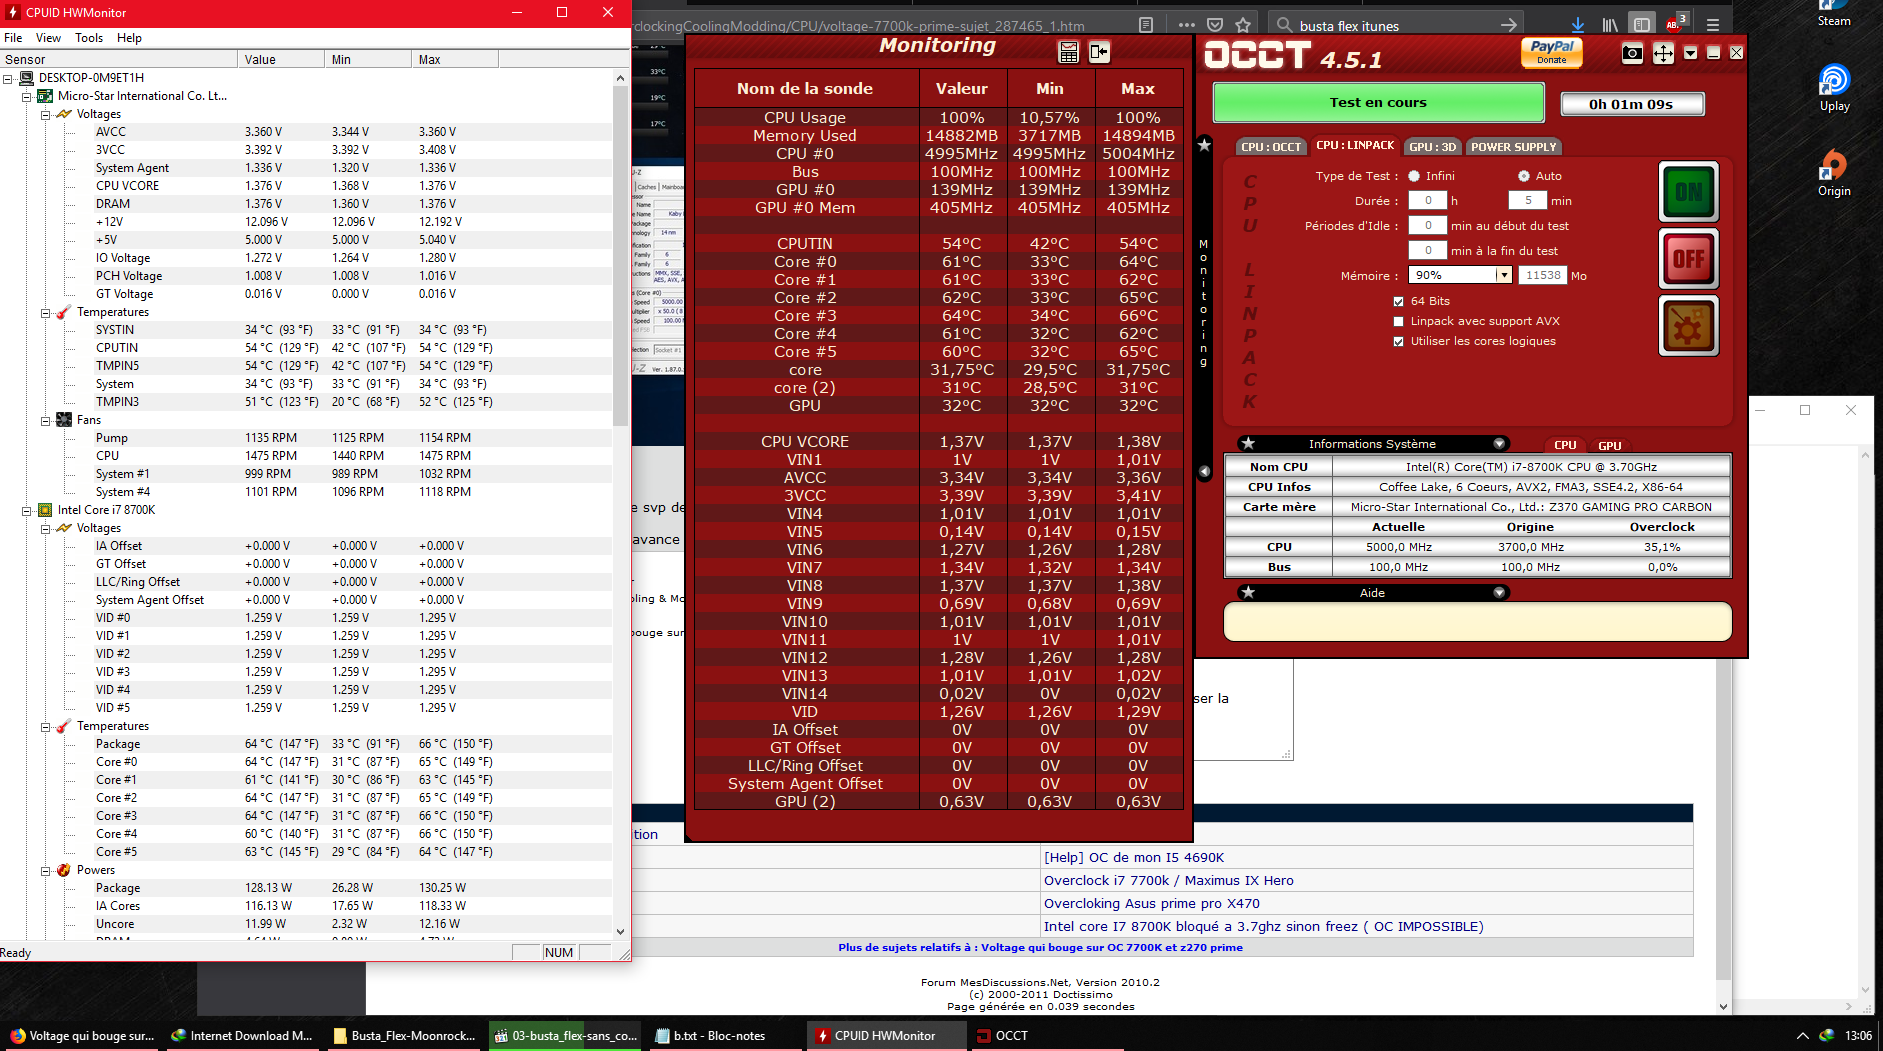The image size is (1883, 1051).
Task: Open the File menu in HWMonitor
Action: (13, 38)
